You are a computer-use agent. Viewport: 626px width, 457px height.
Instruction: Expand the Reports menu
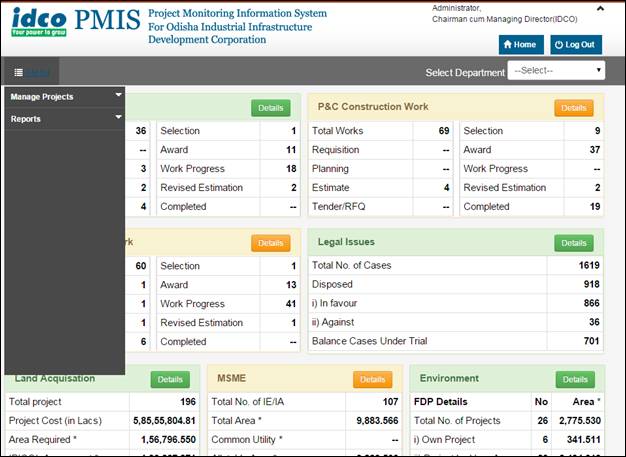coord(65,119)
